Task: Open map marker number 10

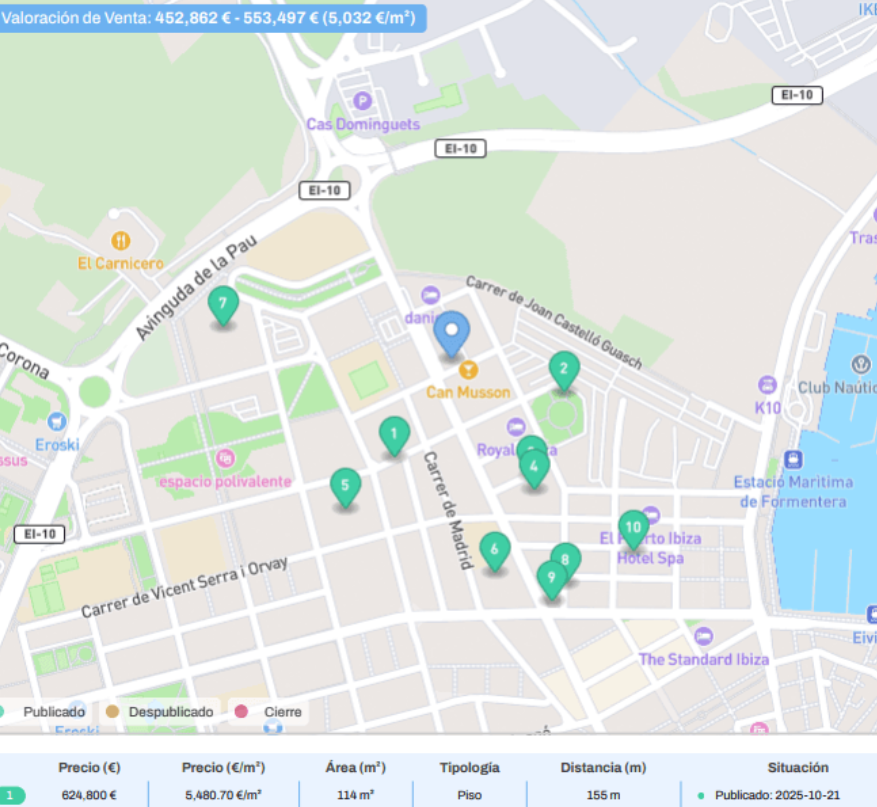Action: (x=631, y=525)
